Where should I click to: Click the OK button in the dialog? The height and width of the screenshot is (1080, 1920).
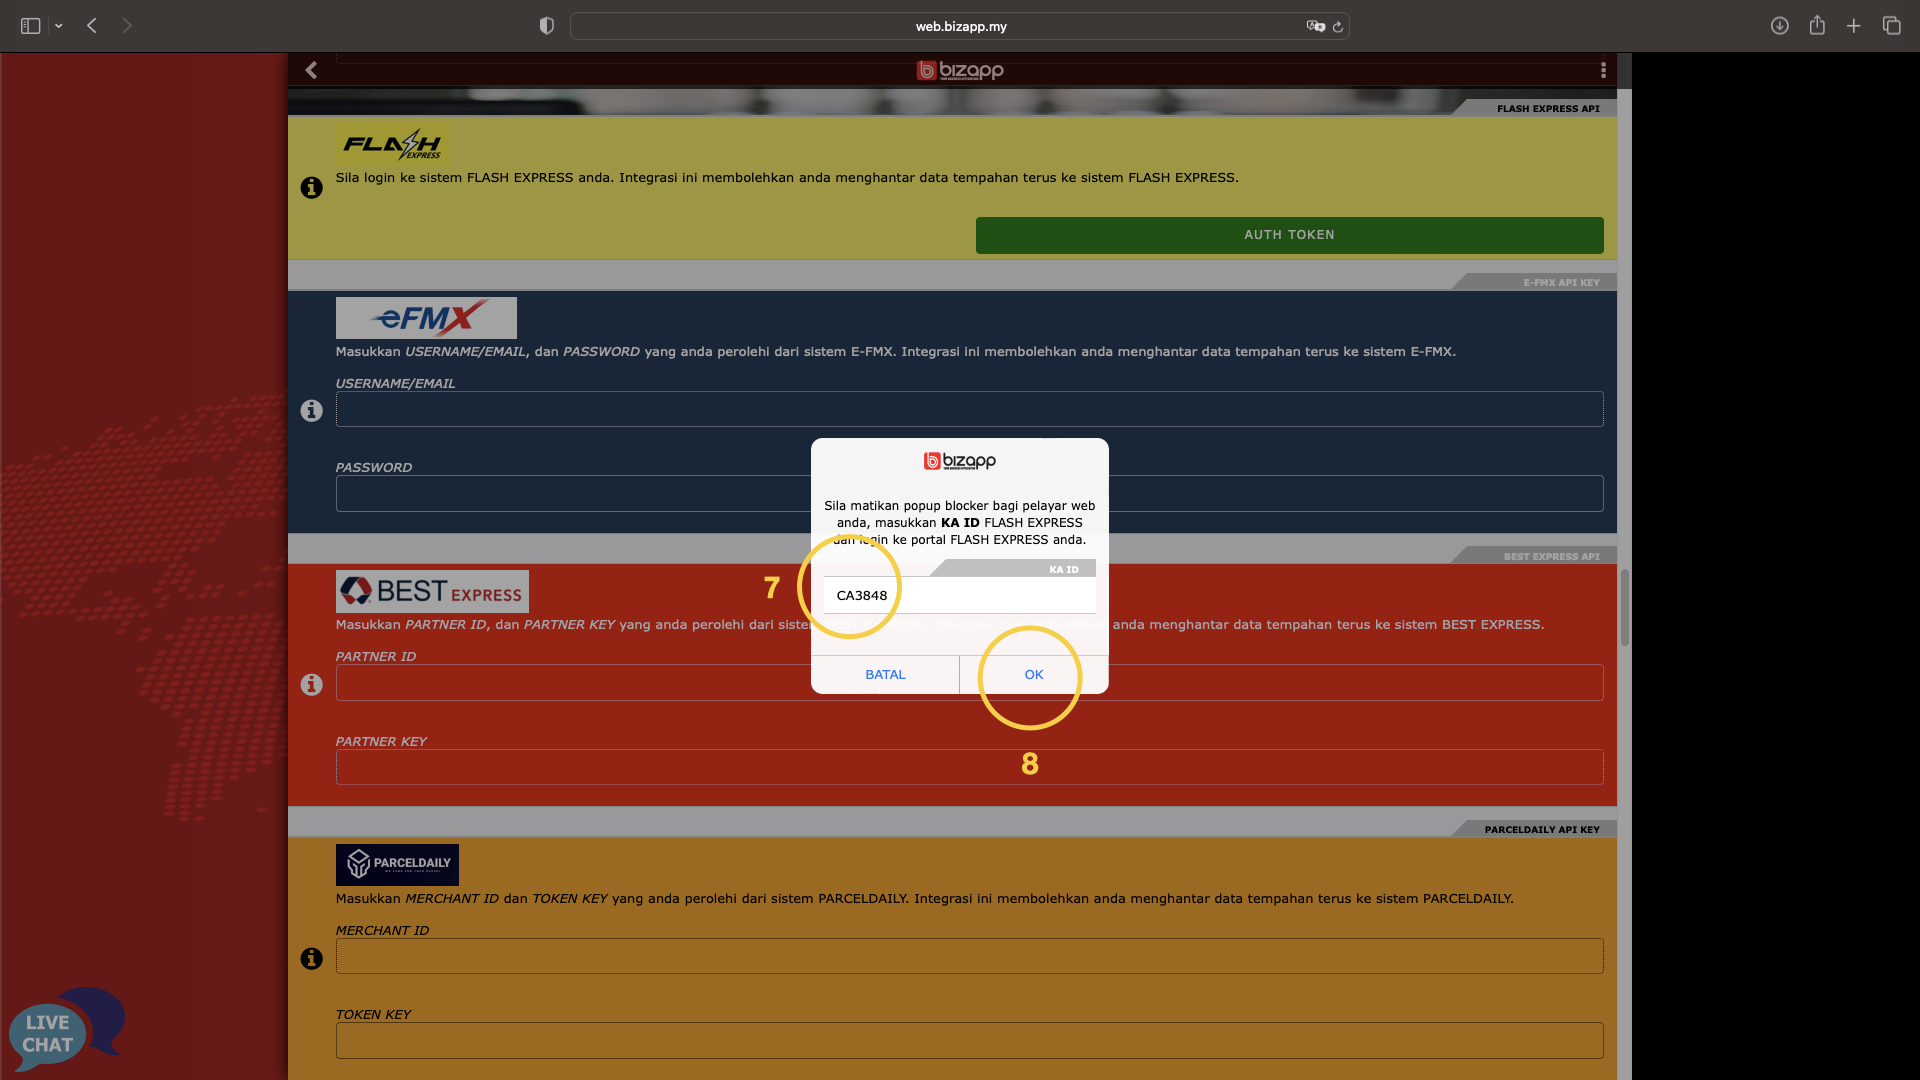click(x=1034, y=675)
